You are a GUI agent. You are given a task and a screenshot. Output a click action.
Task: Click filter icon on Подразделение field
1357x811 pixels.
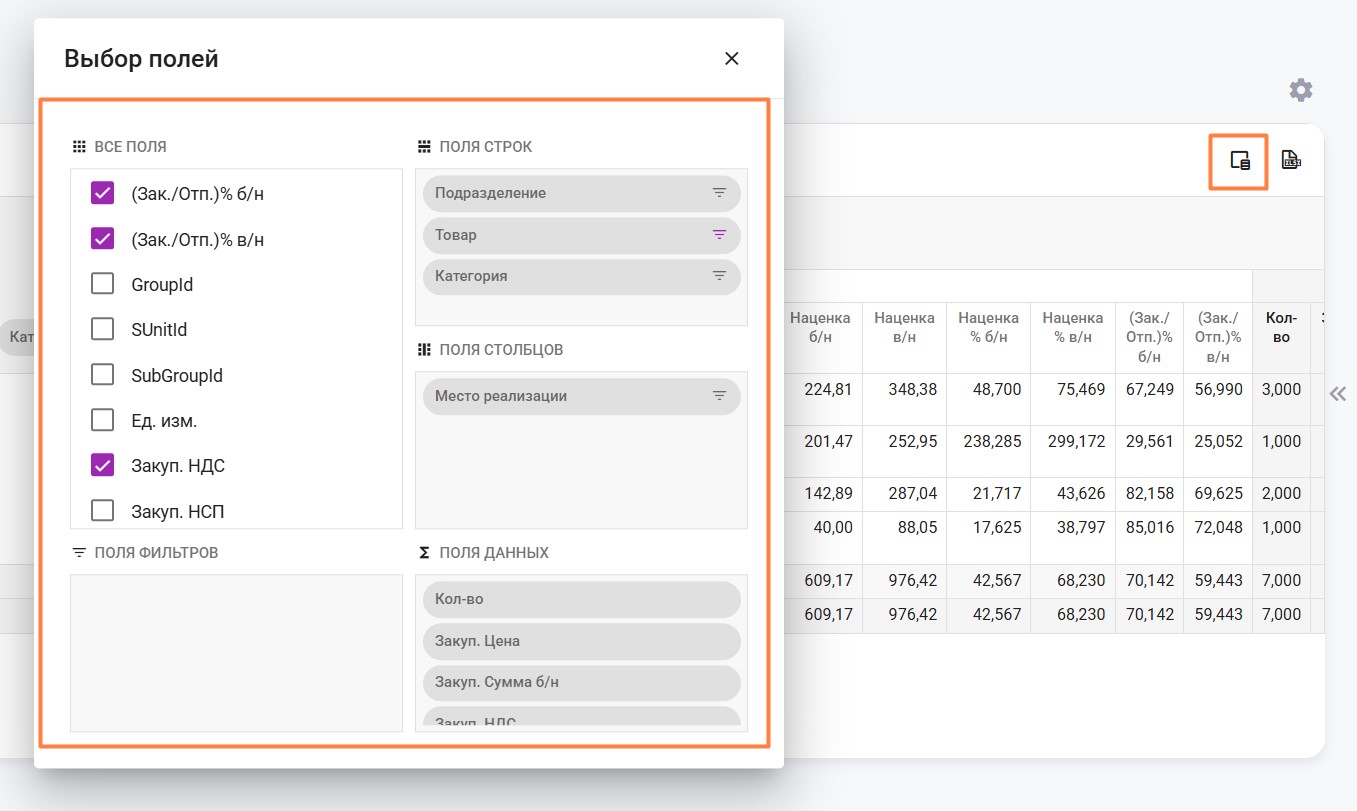(x=719, y=193)
